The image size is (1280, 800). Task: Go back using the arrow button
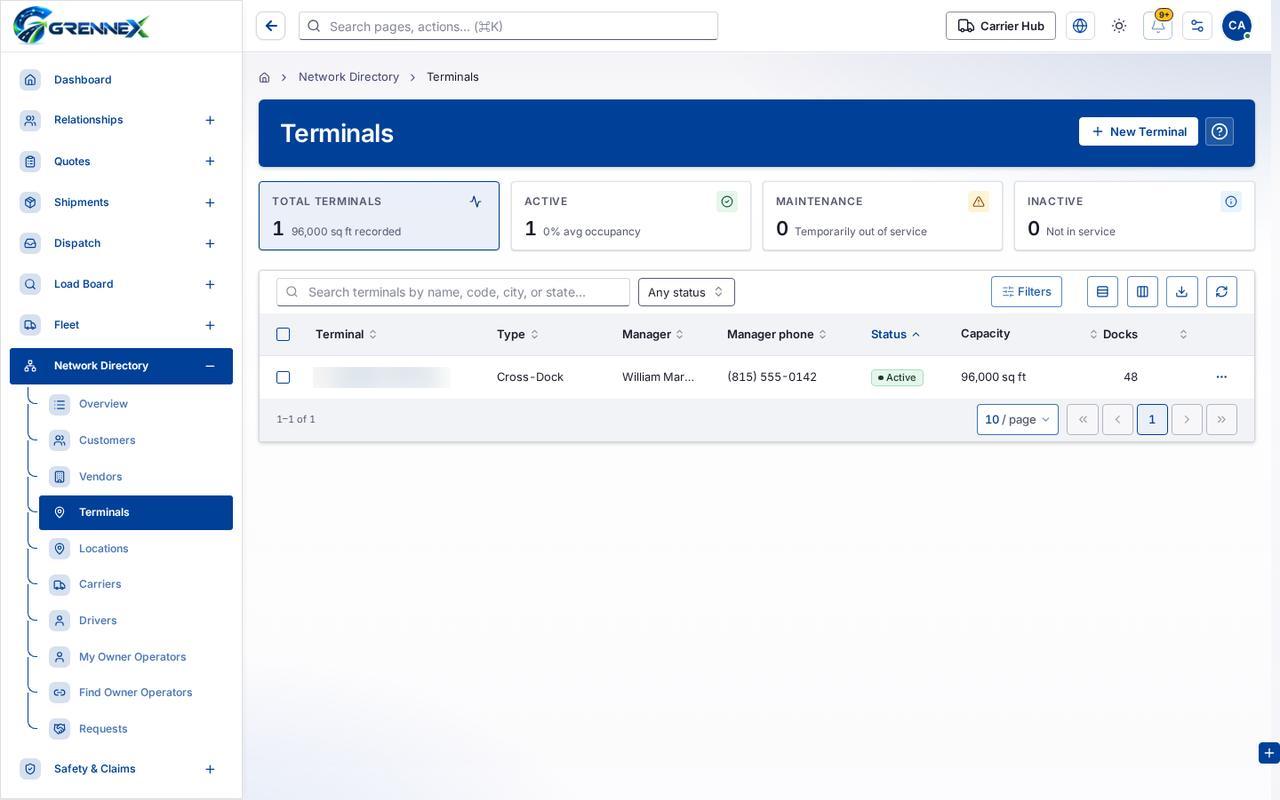coord(271,26)
